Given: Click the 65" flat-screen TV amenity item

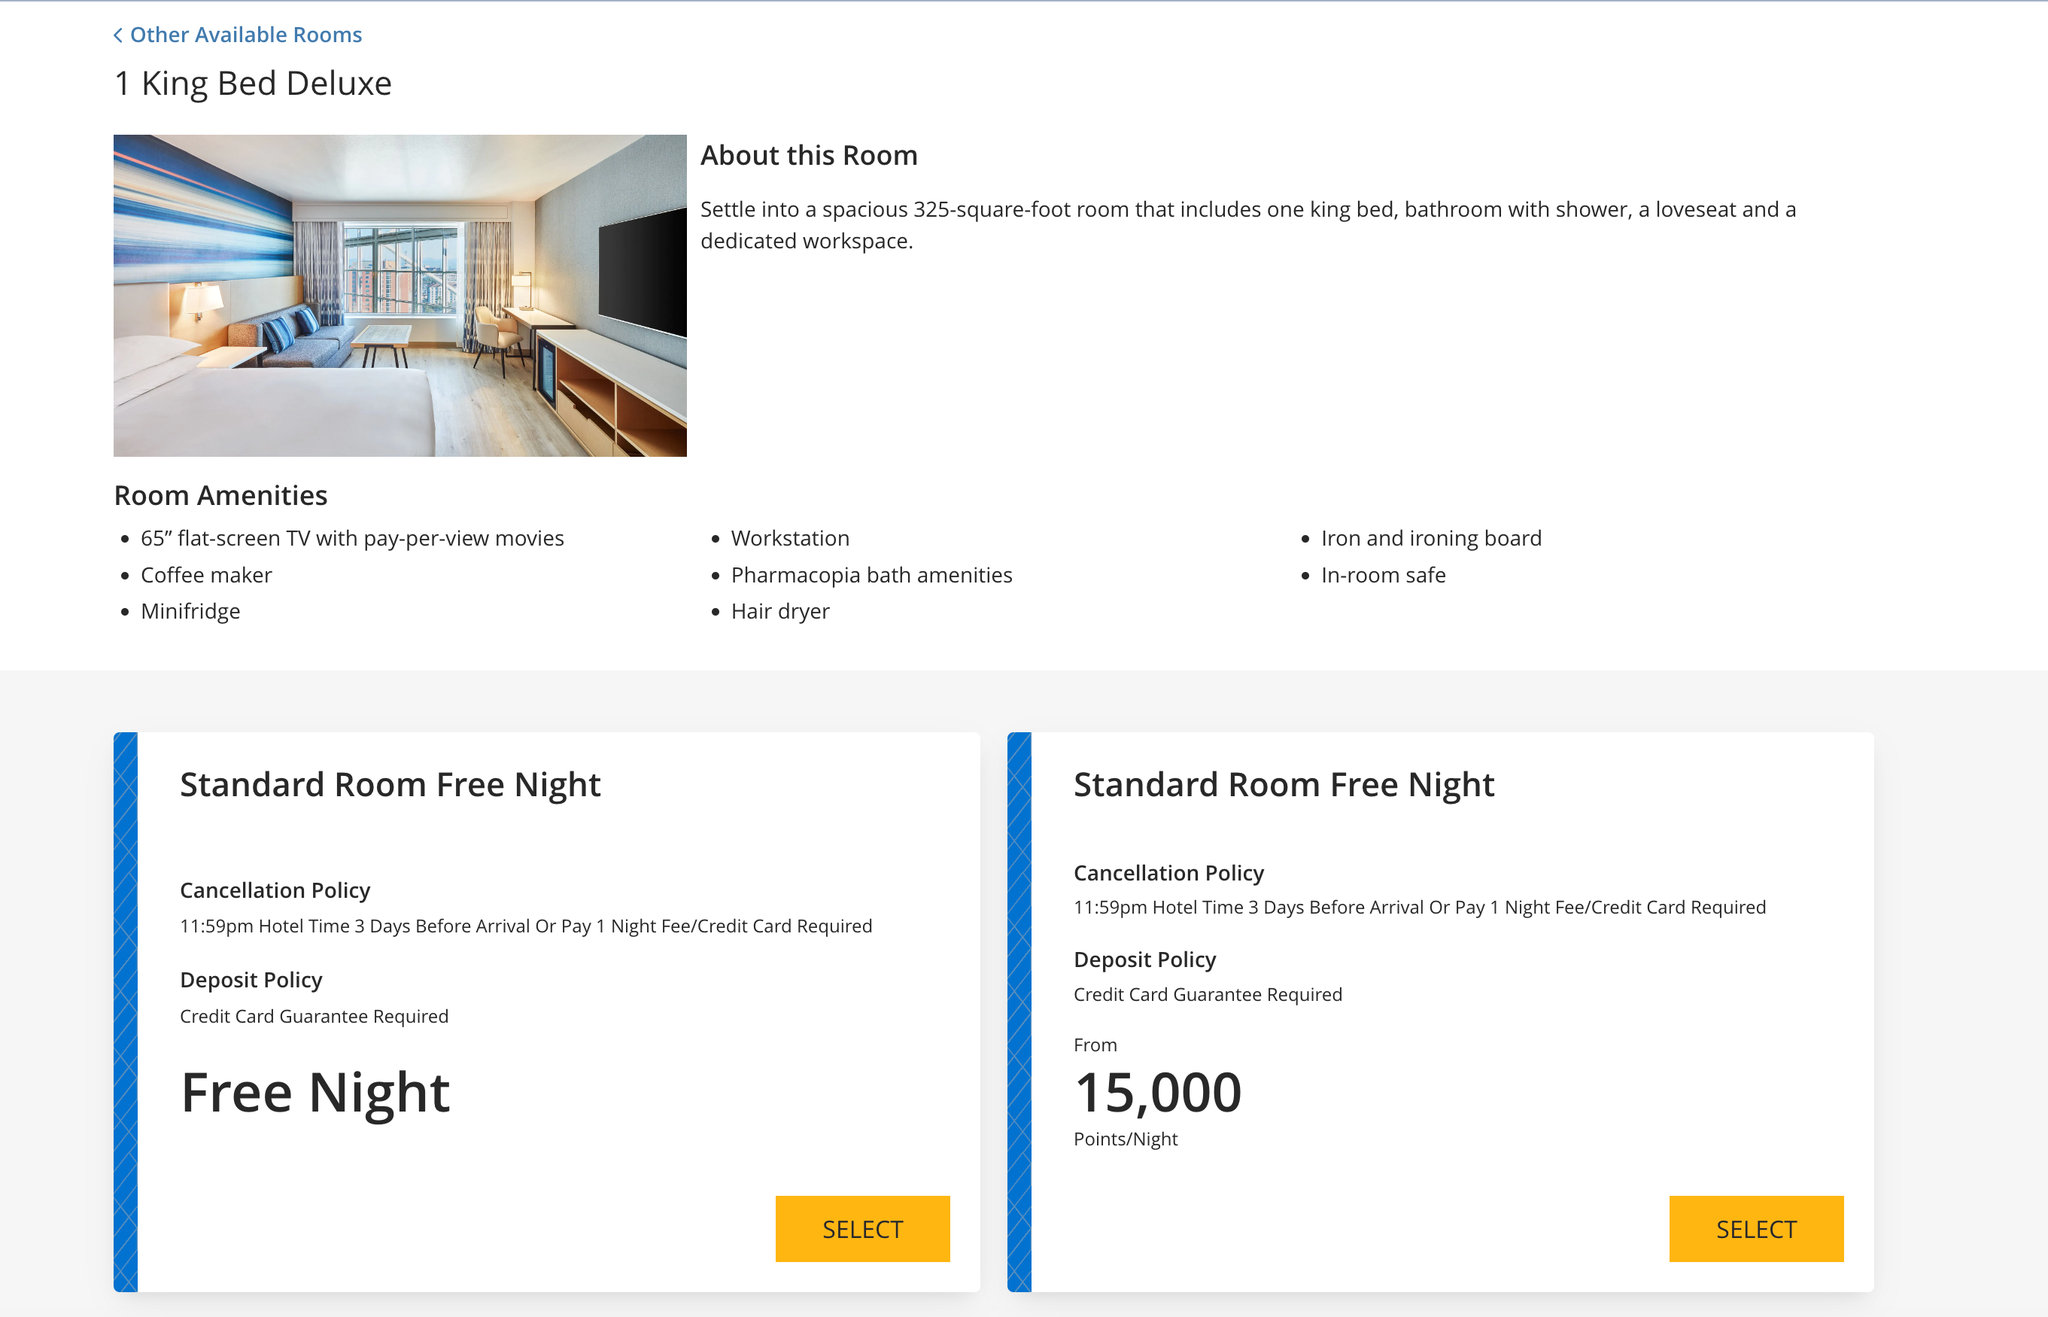Looking at the screenshot, I should pyautogui.click(x=352, y=538).
